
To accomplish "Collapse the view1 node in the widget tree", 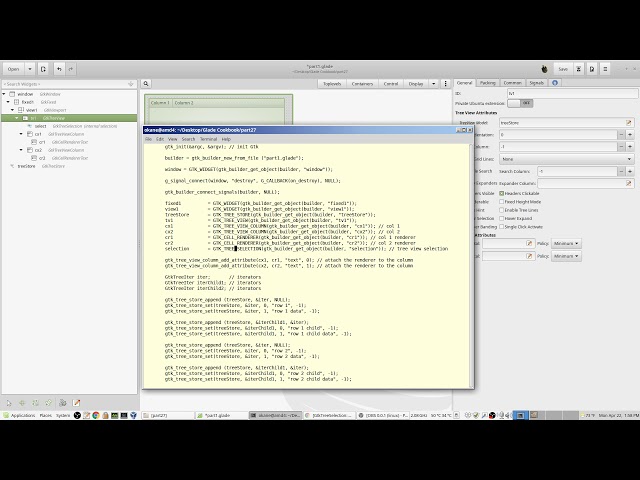I will pyautogui.click(x=13, y=110).
